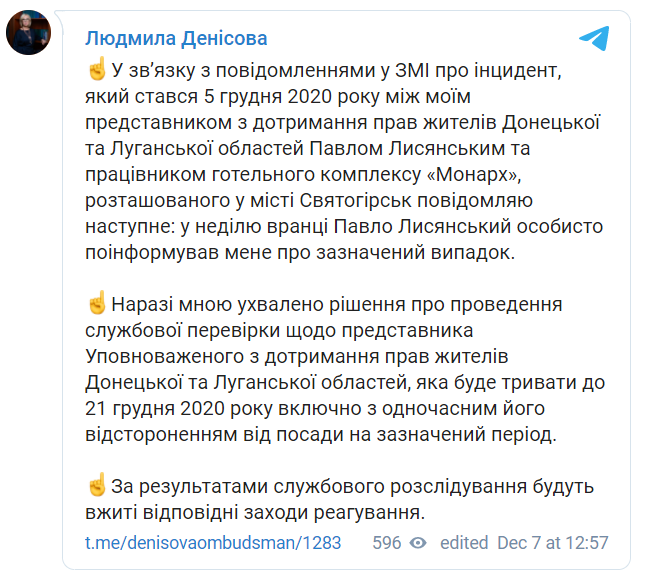
Task: Click the pointing finger emoji before «За результатами»
Action: pos(97,487)
